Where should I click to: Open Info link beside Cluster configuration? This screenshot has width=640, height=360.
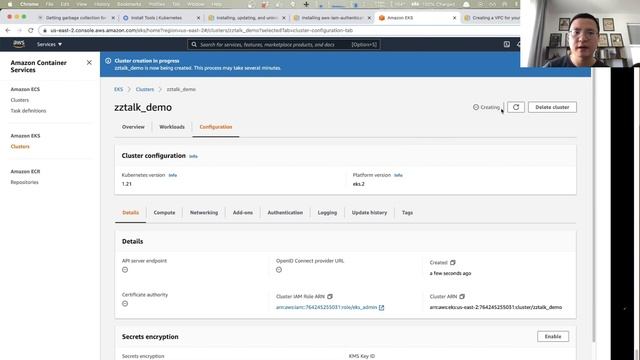pyautogui.click(x=193, y=156)
